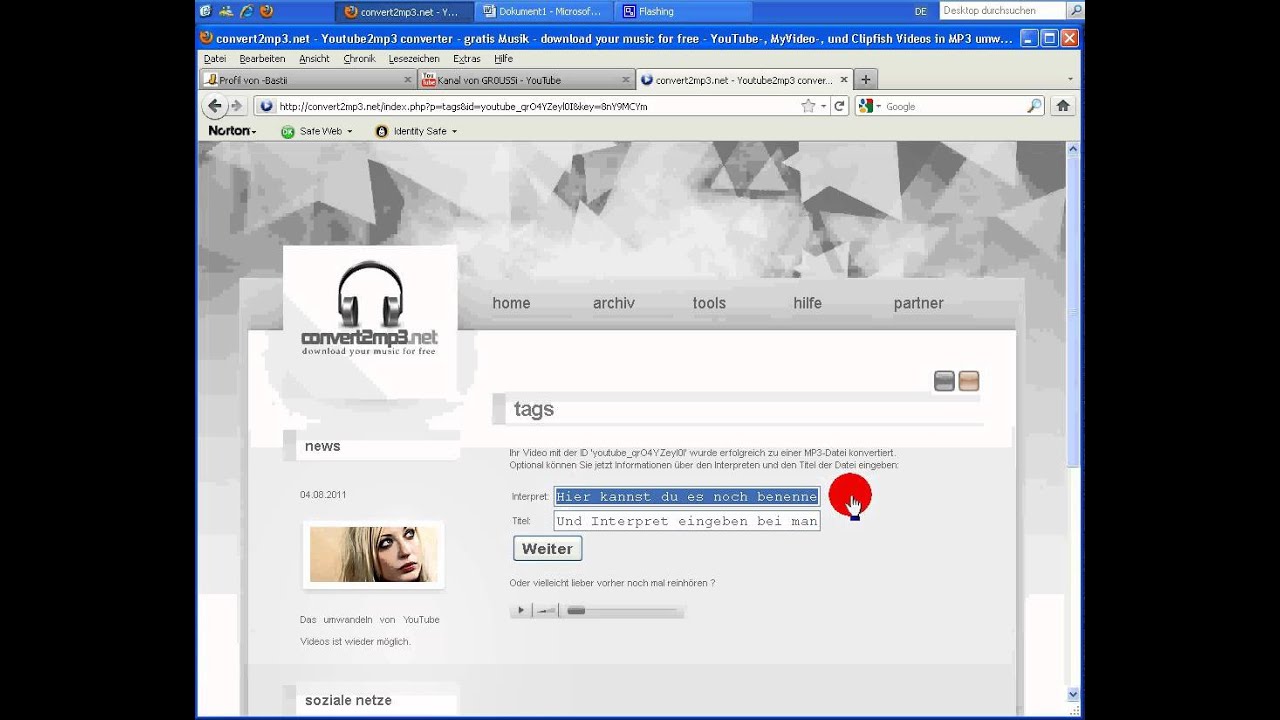Switch to Kanal von GROUSSi YouTube tab

(526, 80)
